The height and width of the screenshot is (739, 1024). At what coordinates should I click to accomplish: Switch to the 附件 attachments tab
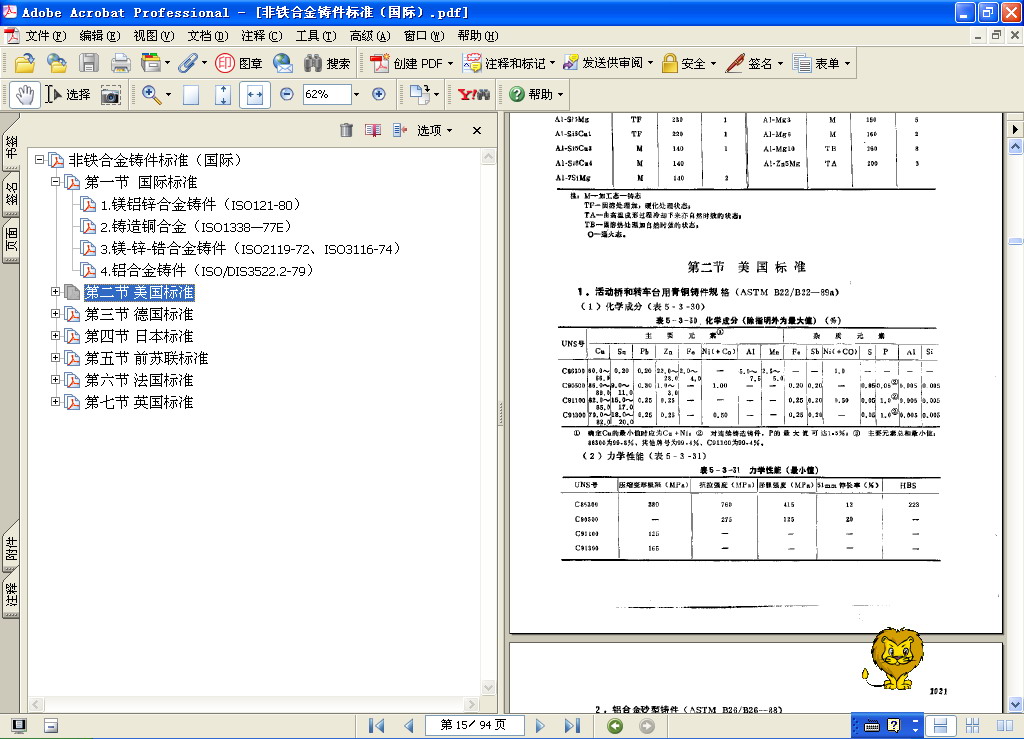11,547
